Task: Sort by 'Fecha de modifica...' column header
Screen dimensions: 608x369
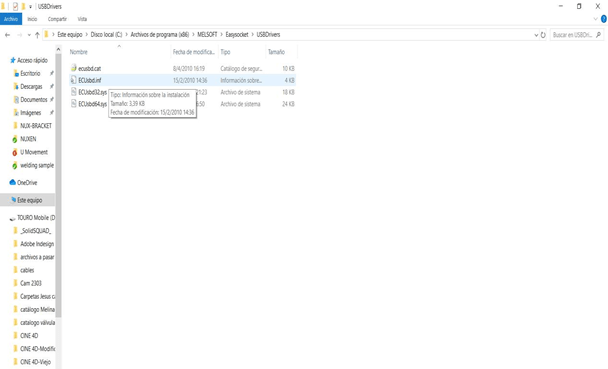Action: (x=193, y=52)
